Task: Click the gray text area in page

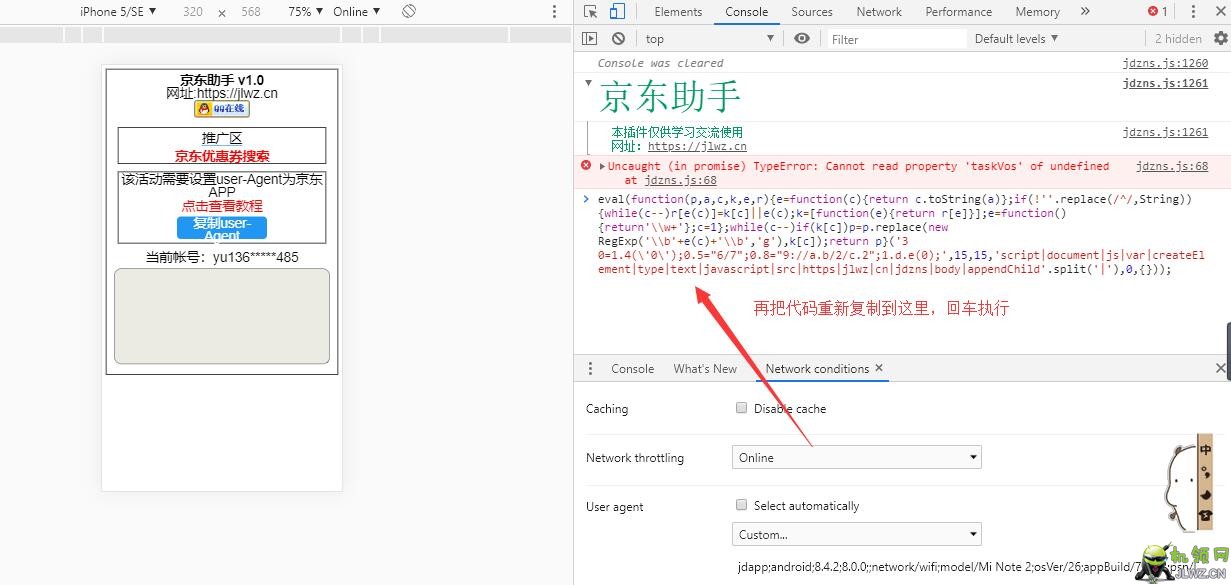Action: [222, 316]
